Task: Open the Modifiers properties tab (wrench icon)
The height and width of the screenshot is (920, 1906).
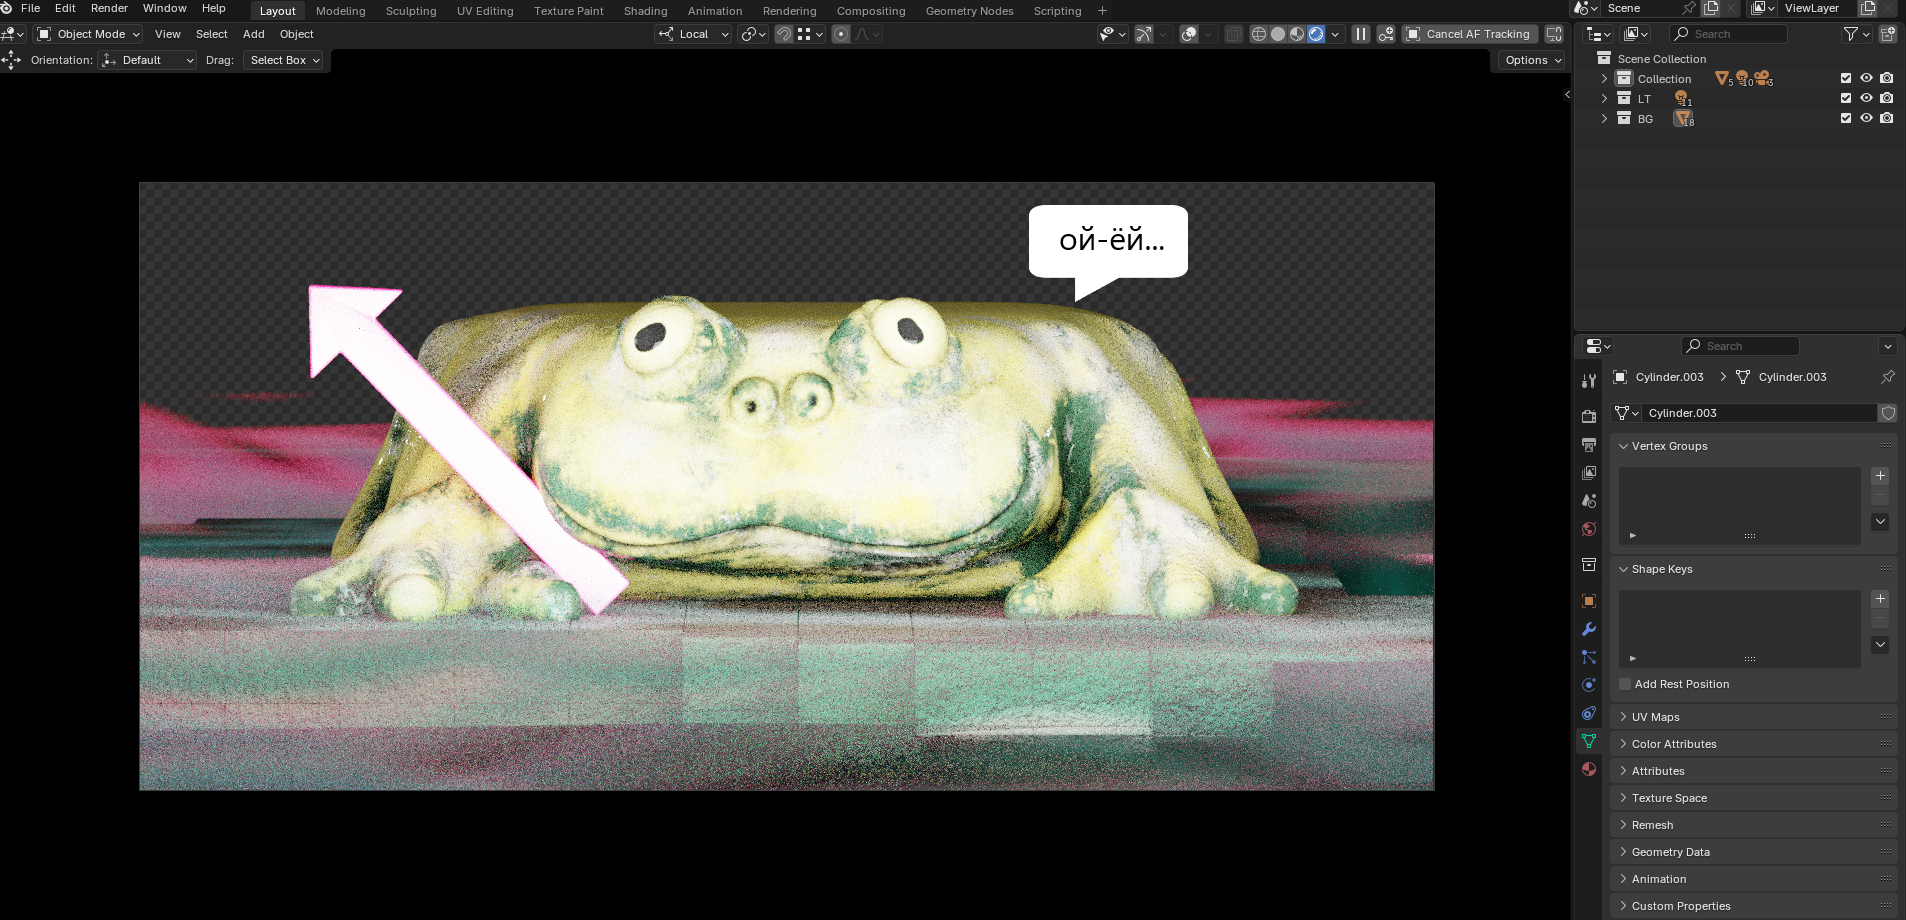Action: coord(1589,629)
